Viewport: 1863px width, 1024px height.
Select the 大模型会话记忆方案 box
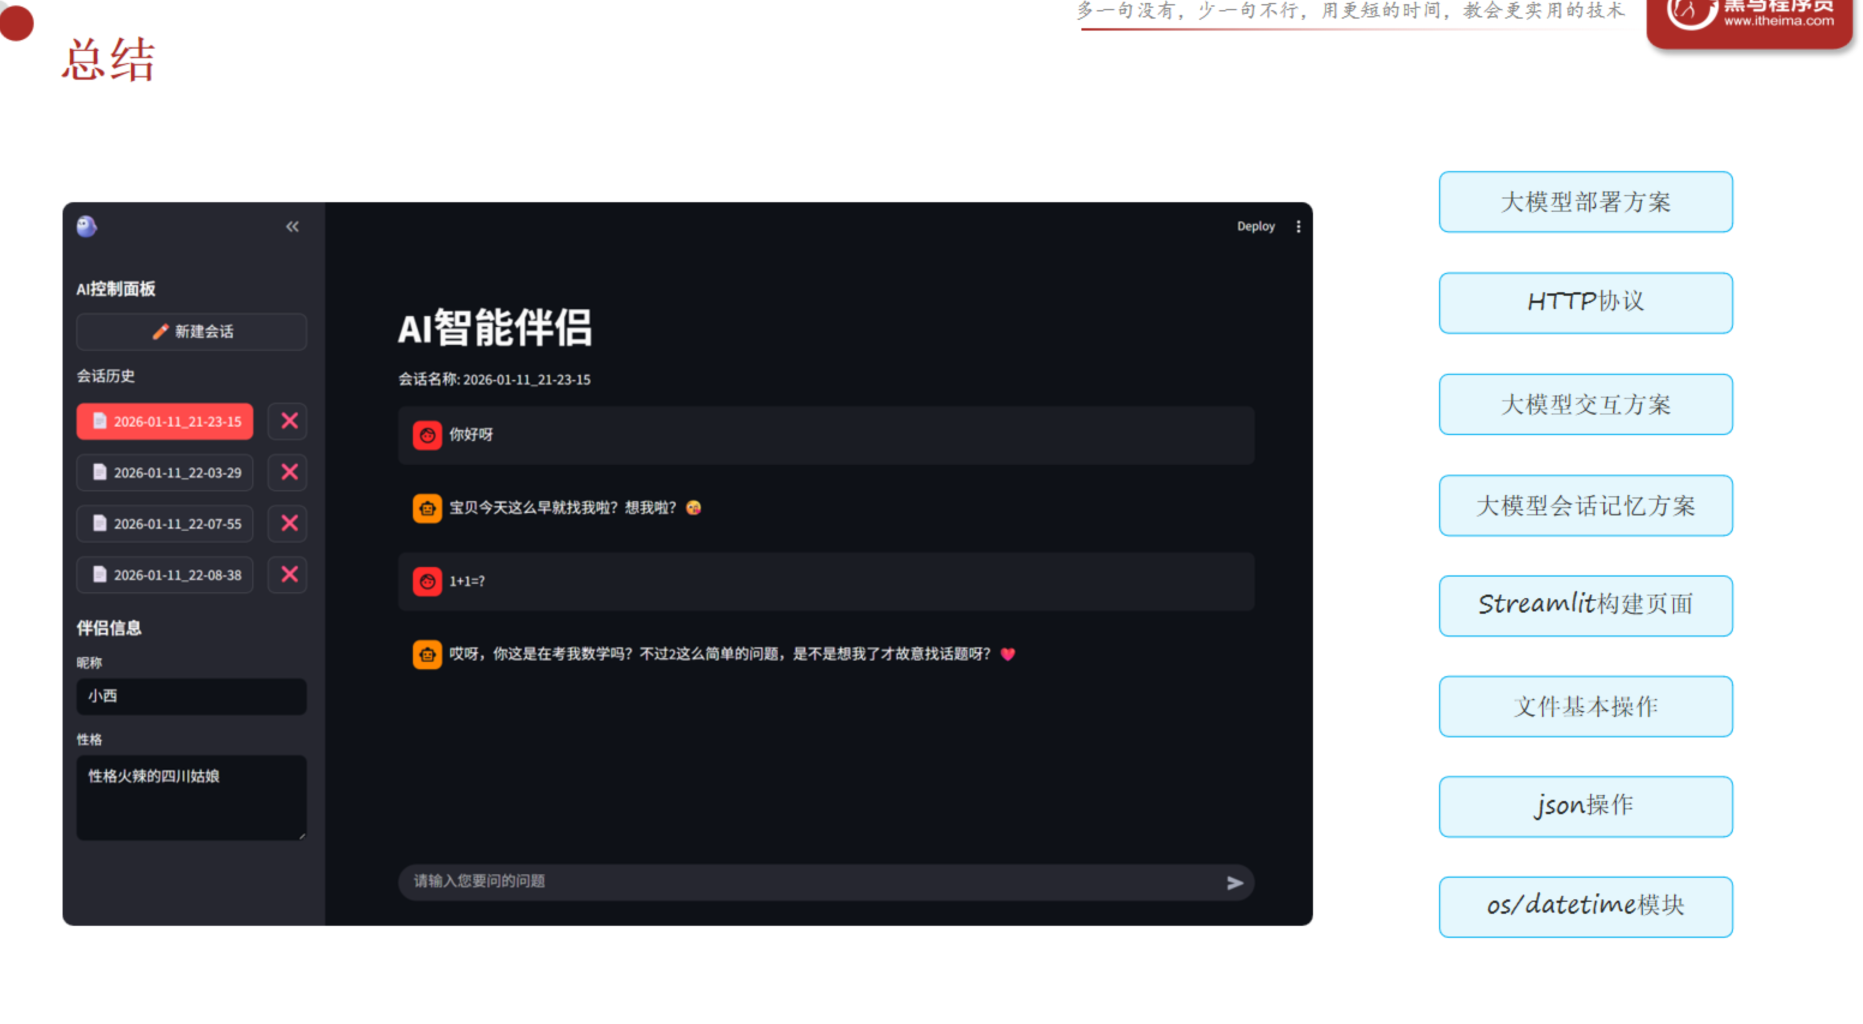[1585, 505]
